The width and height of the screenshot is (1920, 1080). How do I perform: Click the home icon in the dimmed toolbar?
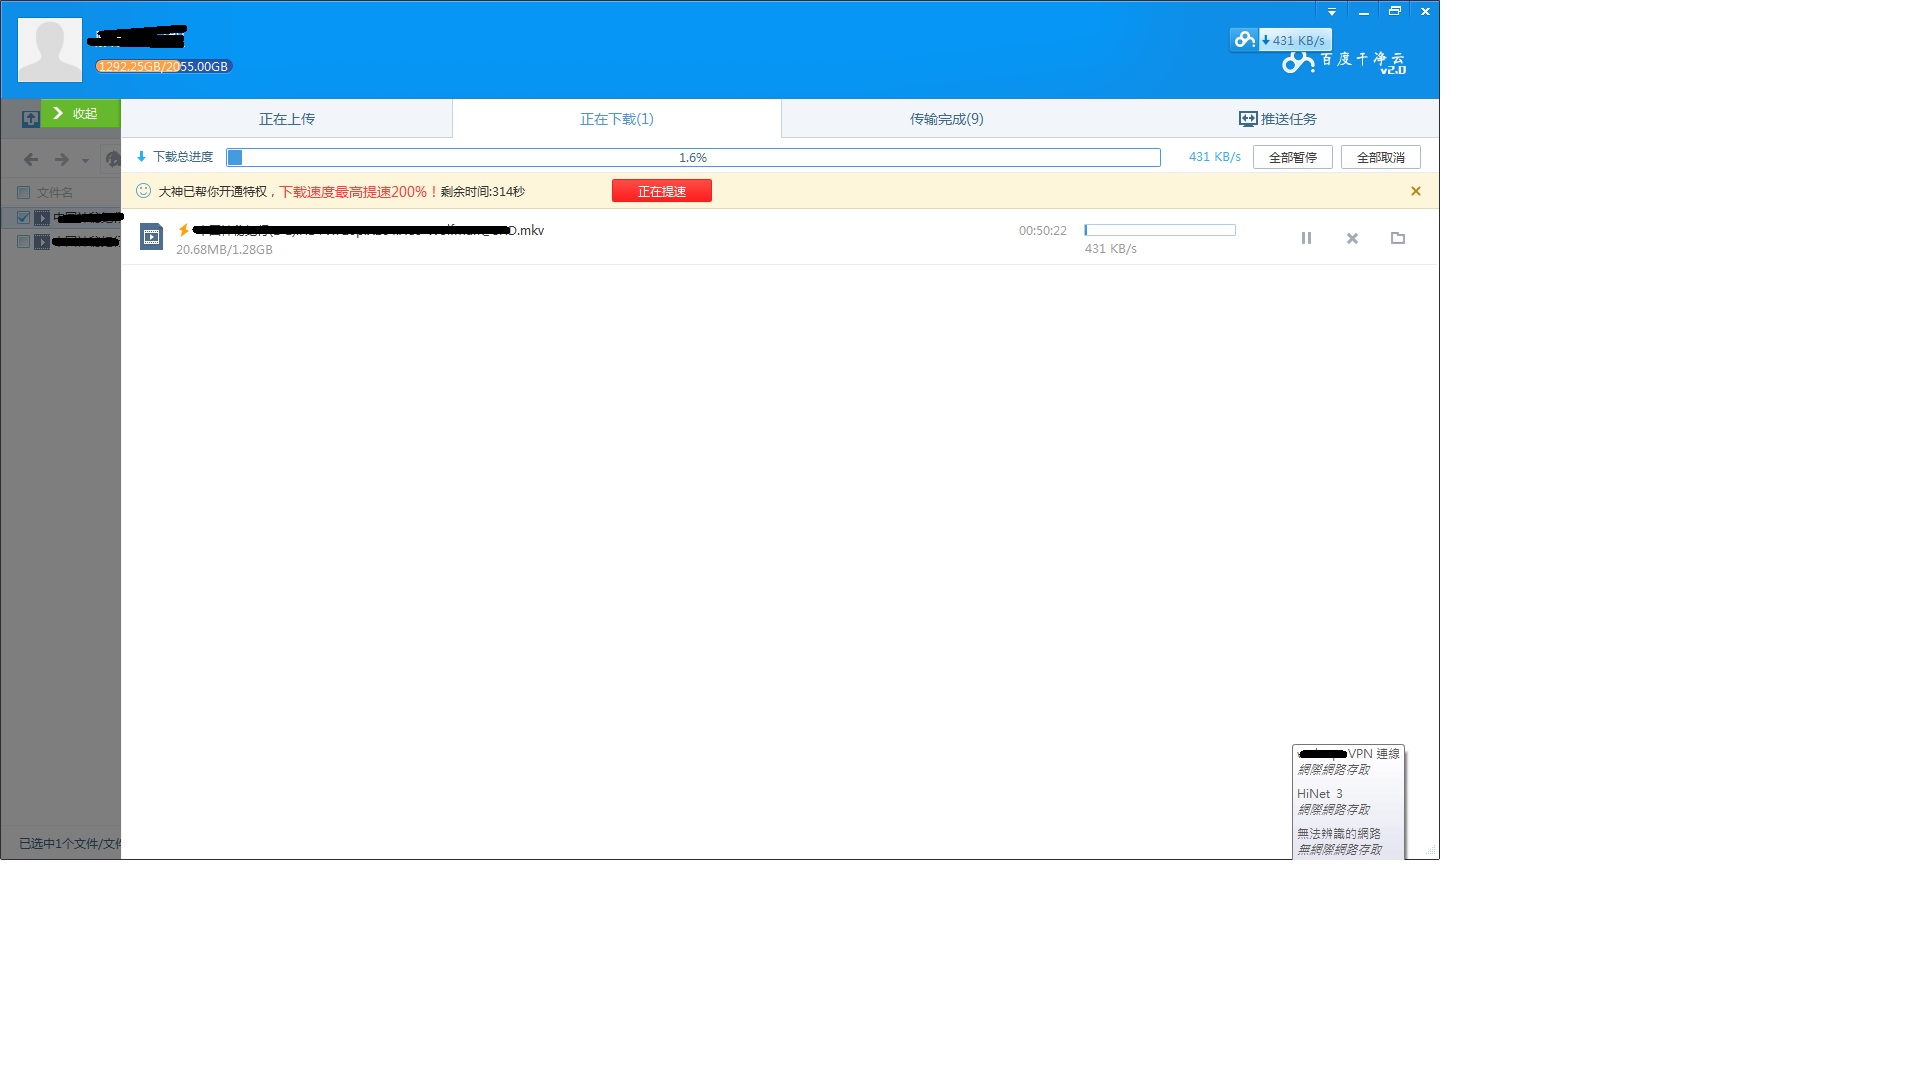pos(113,159)
